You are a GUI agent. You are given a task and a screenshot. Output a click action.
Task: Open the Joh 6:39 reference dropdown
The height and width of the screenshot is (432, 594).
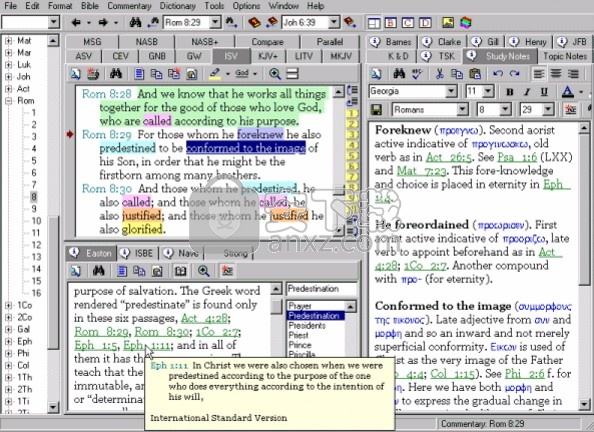[334, 22]
